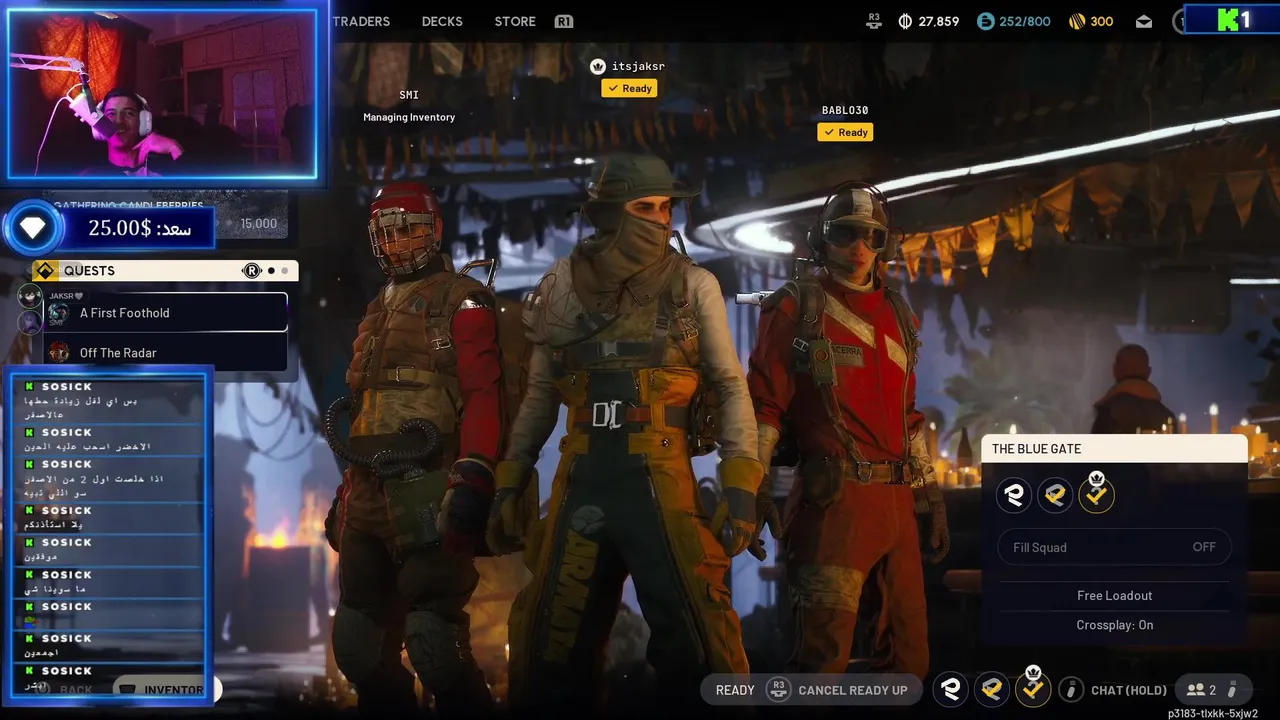
Task: Click yellow-check squad emblem in Blue Gate panel
Action: tap(1055, 494)
